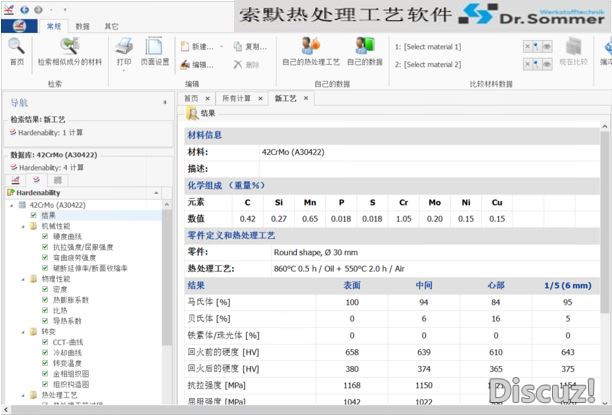Toggle eye icon for material 1
Screen dimensions: 612x415
point(547,46)
